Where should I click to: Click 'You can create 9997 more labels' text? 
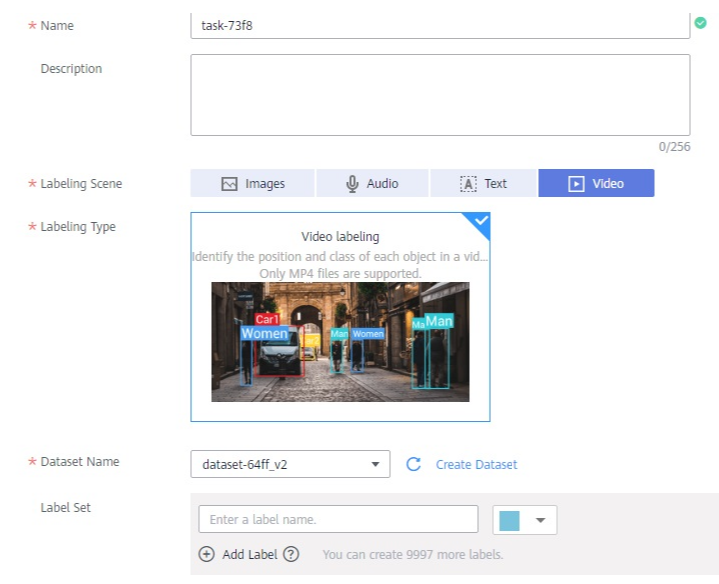413,555
